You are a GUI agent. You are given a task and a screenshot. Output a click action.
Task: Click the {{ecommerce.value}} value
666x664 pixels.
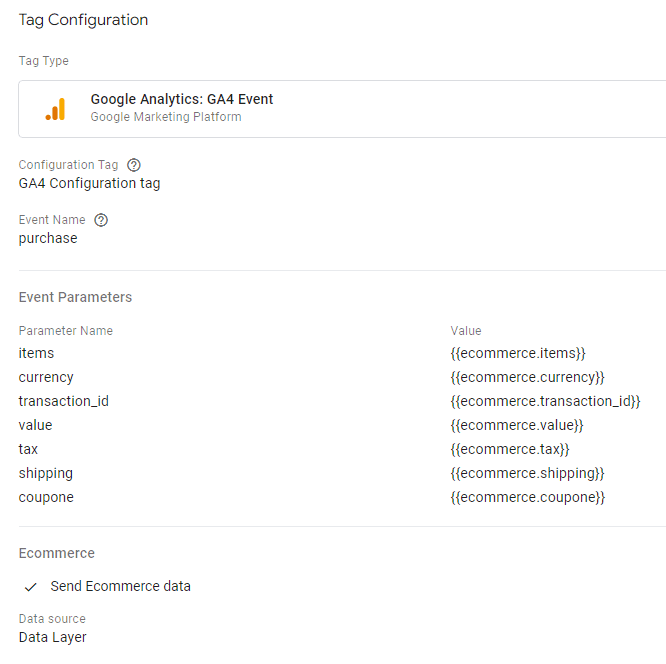(x=517, y=425)
